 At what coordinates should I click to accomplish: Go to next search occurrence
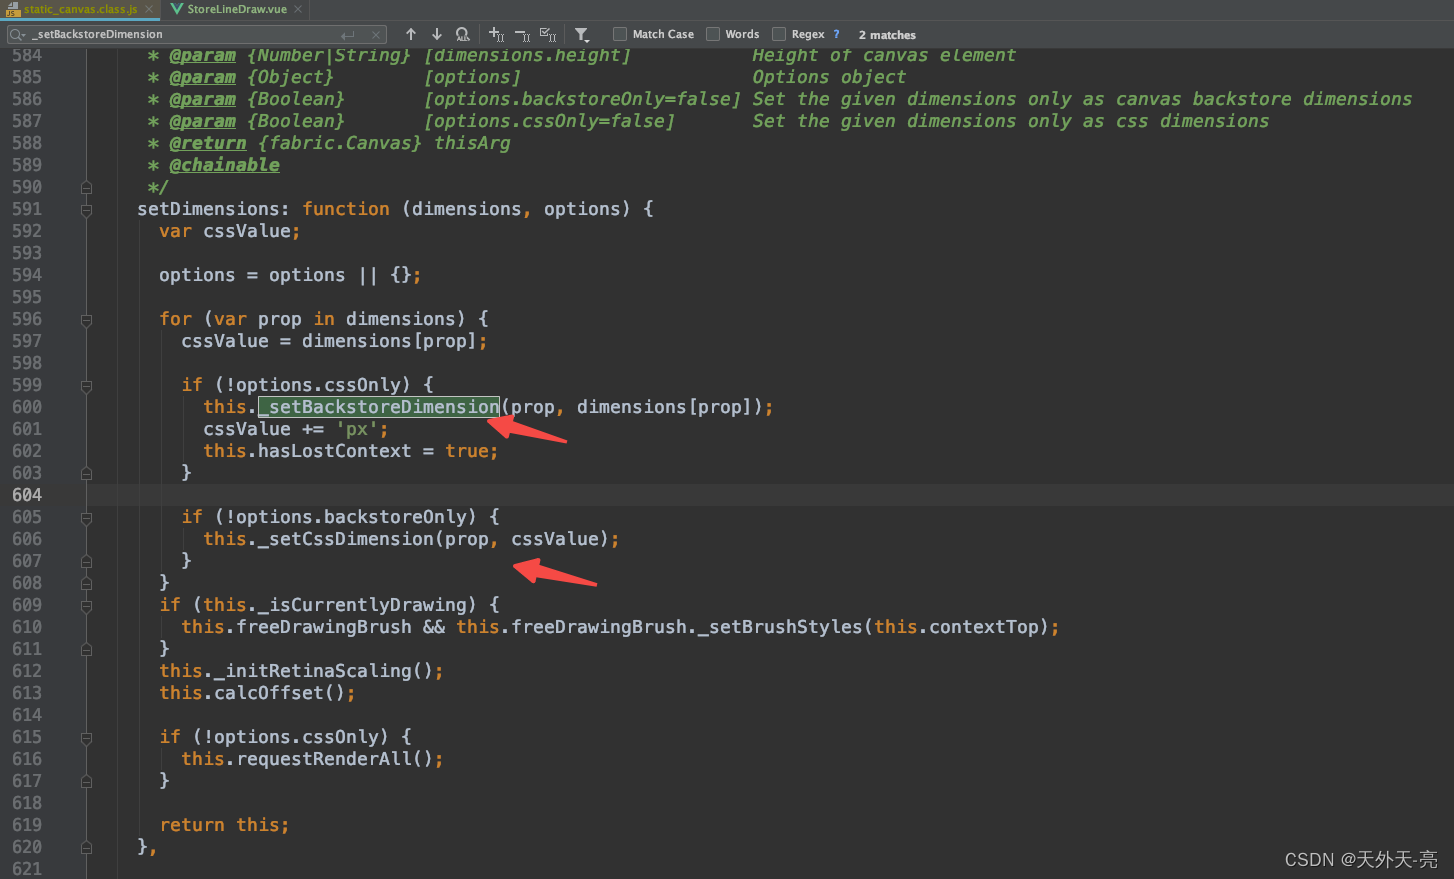pos(437,34)
